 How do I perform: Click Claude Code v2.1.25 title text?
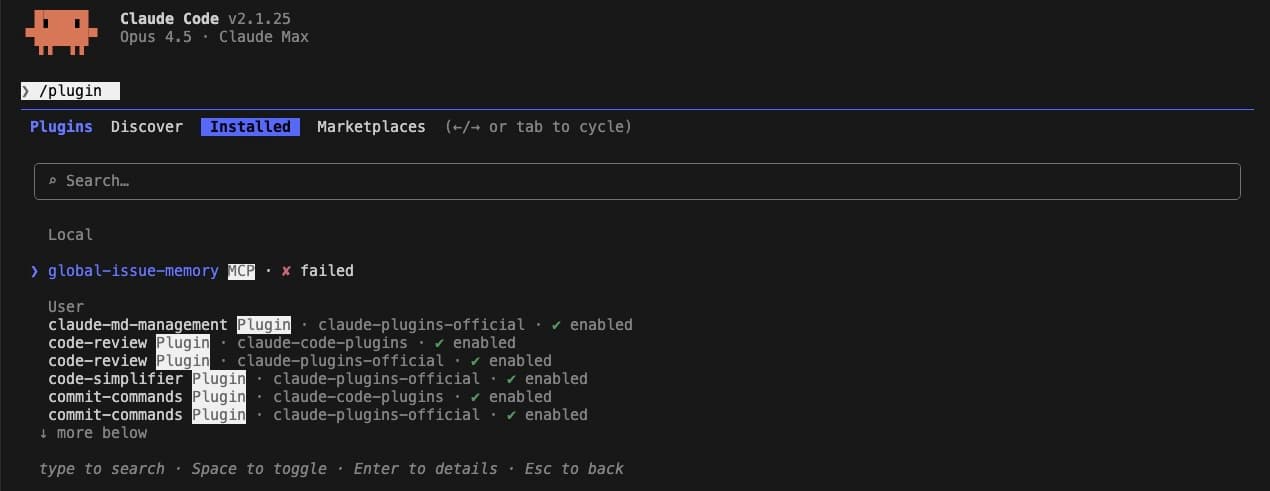point(205,19)
